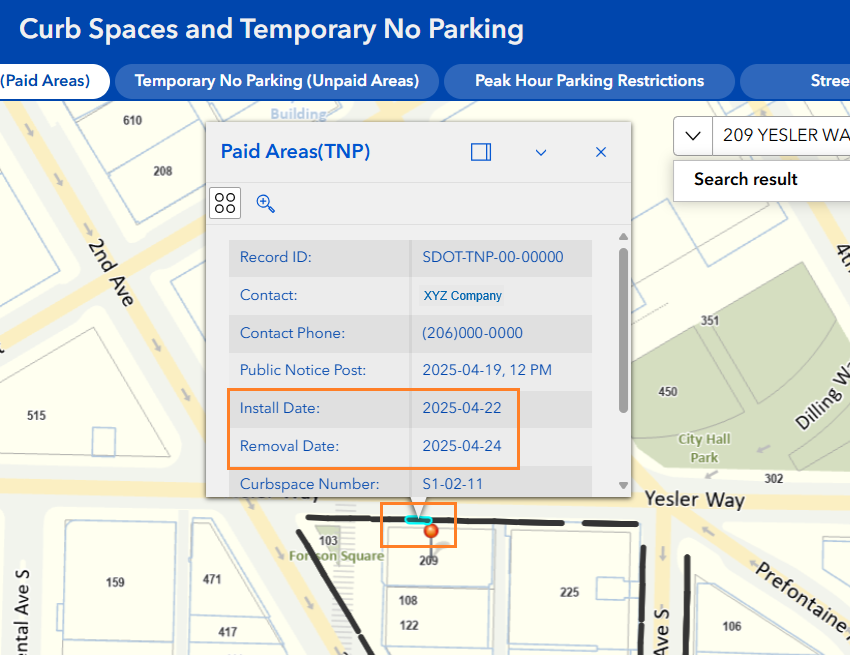Image resolution: width=850 pixels, height=655 pixels.
Task: Open the search source dropdown
Action: coord(692,135)
